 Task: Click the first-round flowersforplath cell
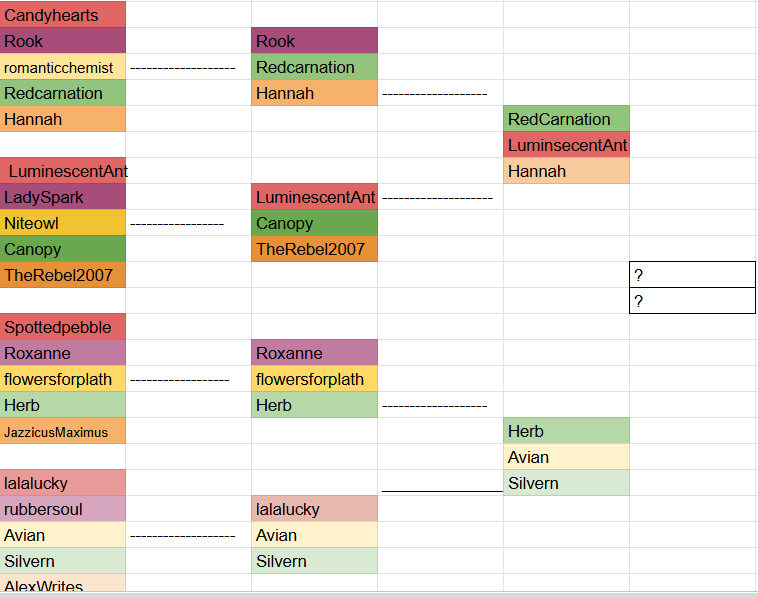[63, 379]
